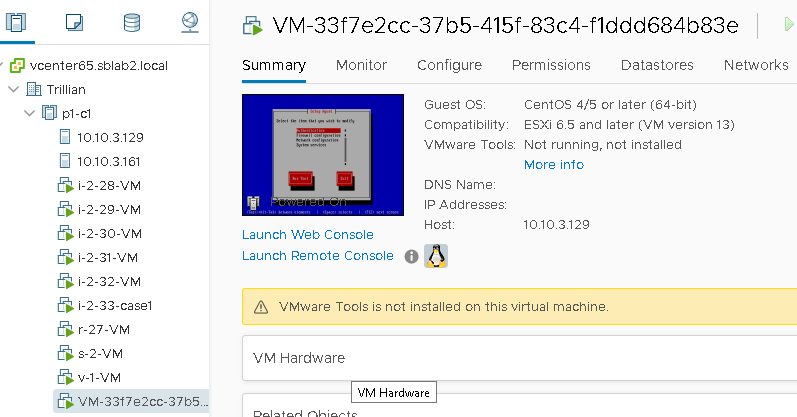The width and height of the screenshot is (797, 417).
Task: Click the VM icon for s-2-VM
Action: tap(66, 353)
